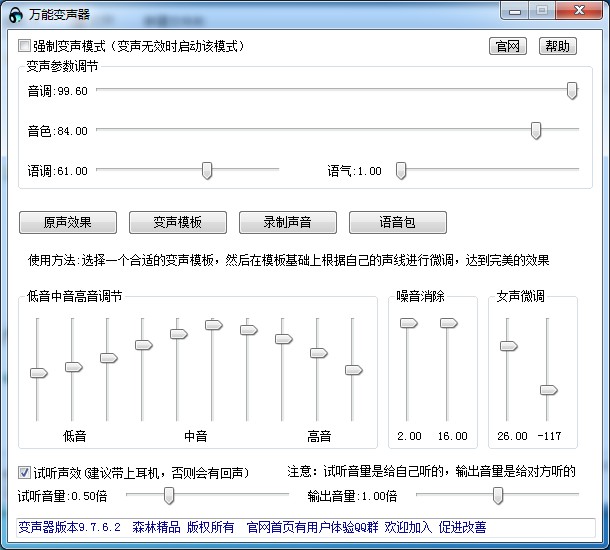Open the 官网 website button
Screen dimensions: 610x550
point(508,46)
